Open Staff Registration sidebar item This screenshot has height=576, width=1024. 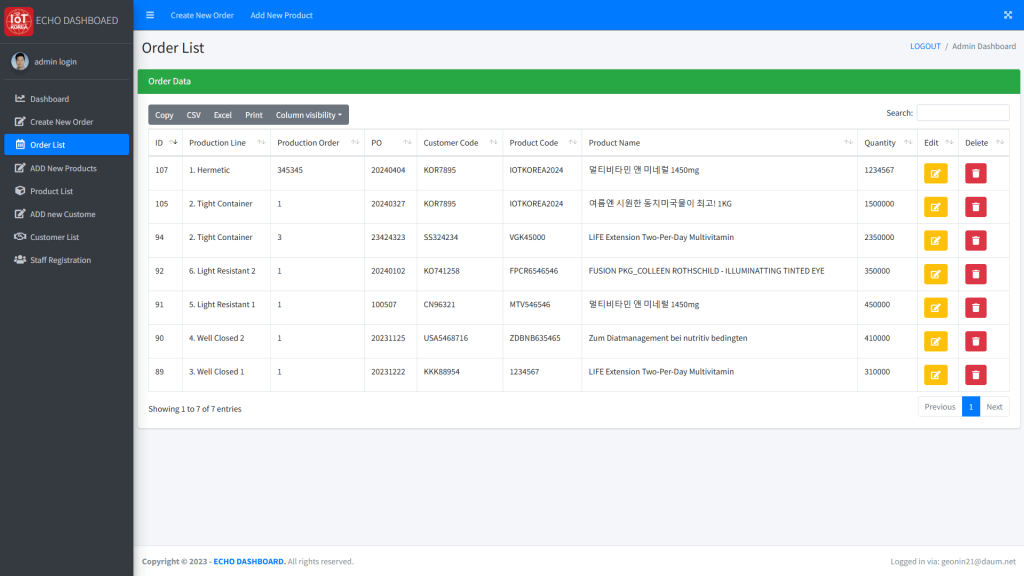pyautogui.click(x=60, y=260)
